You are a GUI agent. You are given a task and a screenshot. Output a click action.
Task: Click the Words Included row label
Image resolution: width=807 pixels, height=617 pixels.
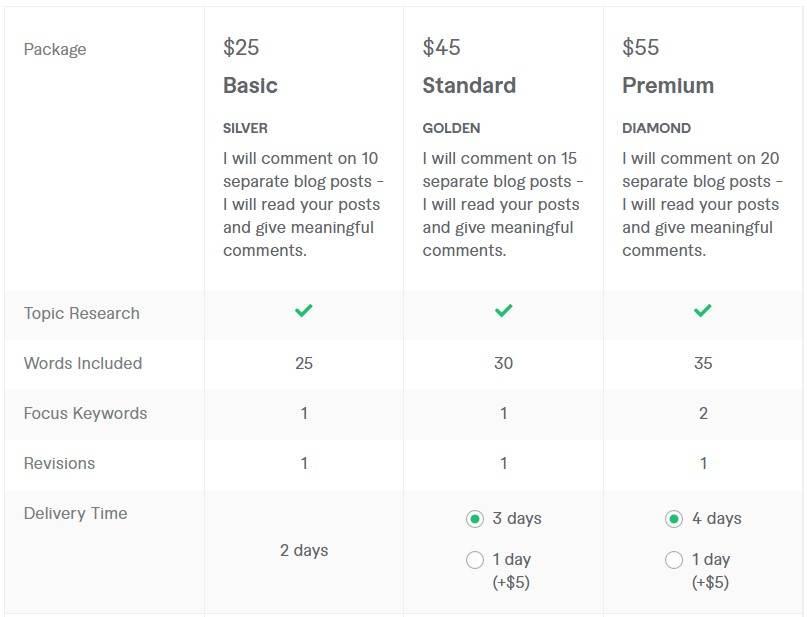pyautogui.click(x=81, y=364)
